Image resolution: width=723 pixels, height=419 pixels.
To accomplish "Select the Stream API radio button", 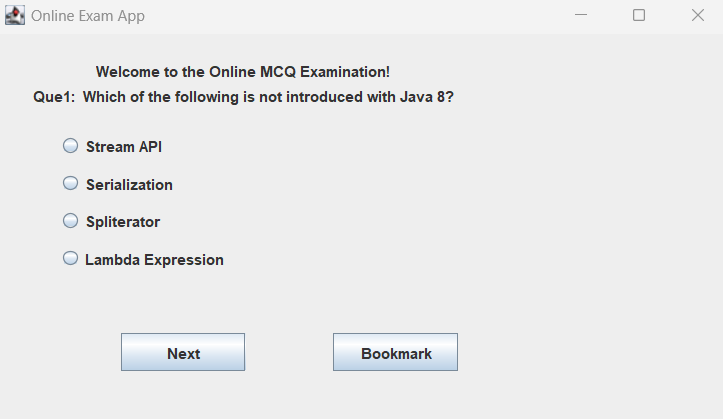I will 70,146.
